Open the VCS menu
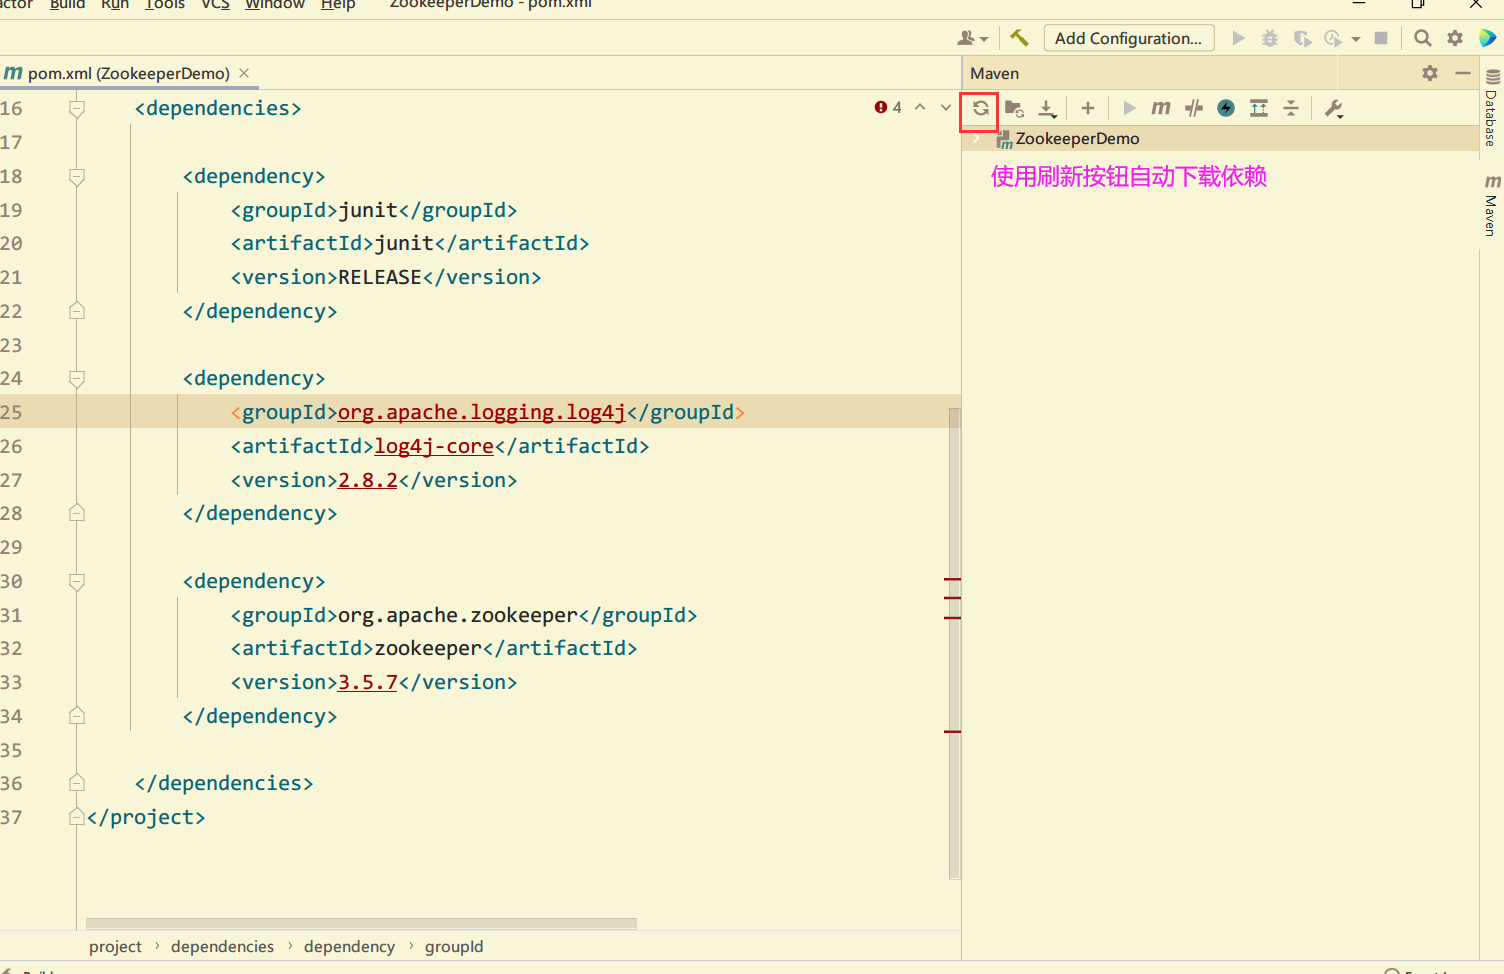 pyautogui.click(x=215, y=4)
